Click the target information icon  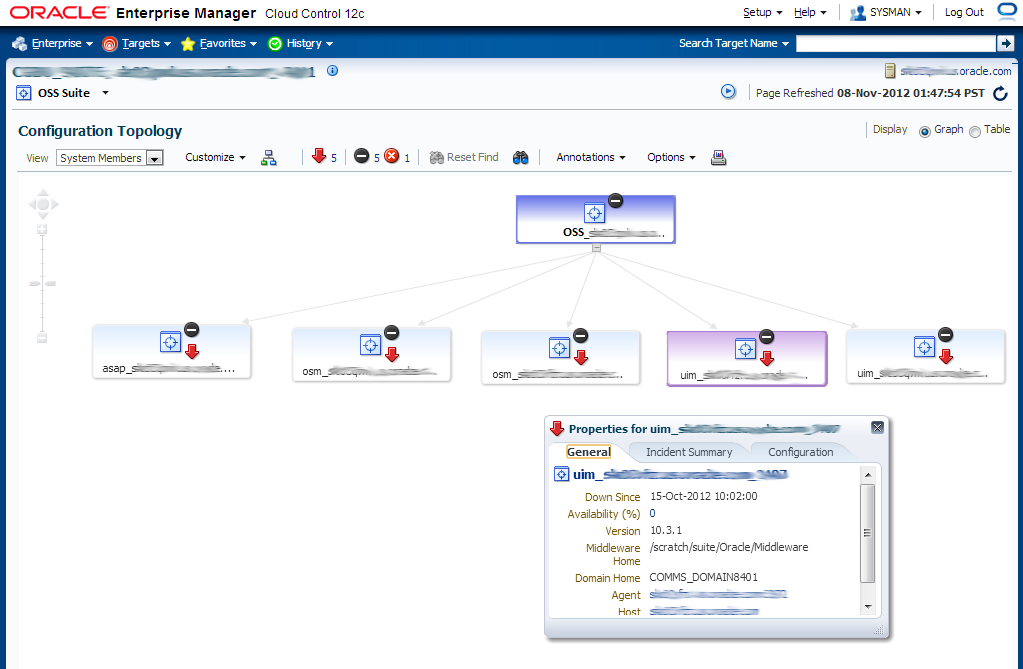click(x=332, y=70)
